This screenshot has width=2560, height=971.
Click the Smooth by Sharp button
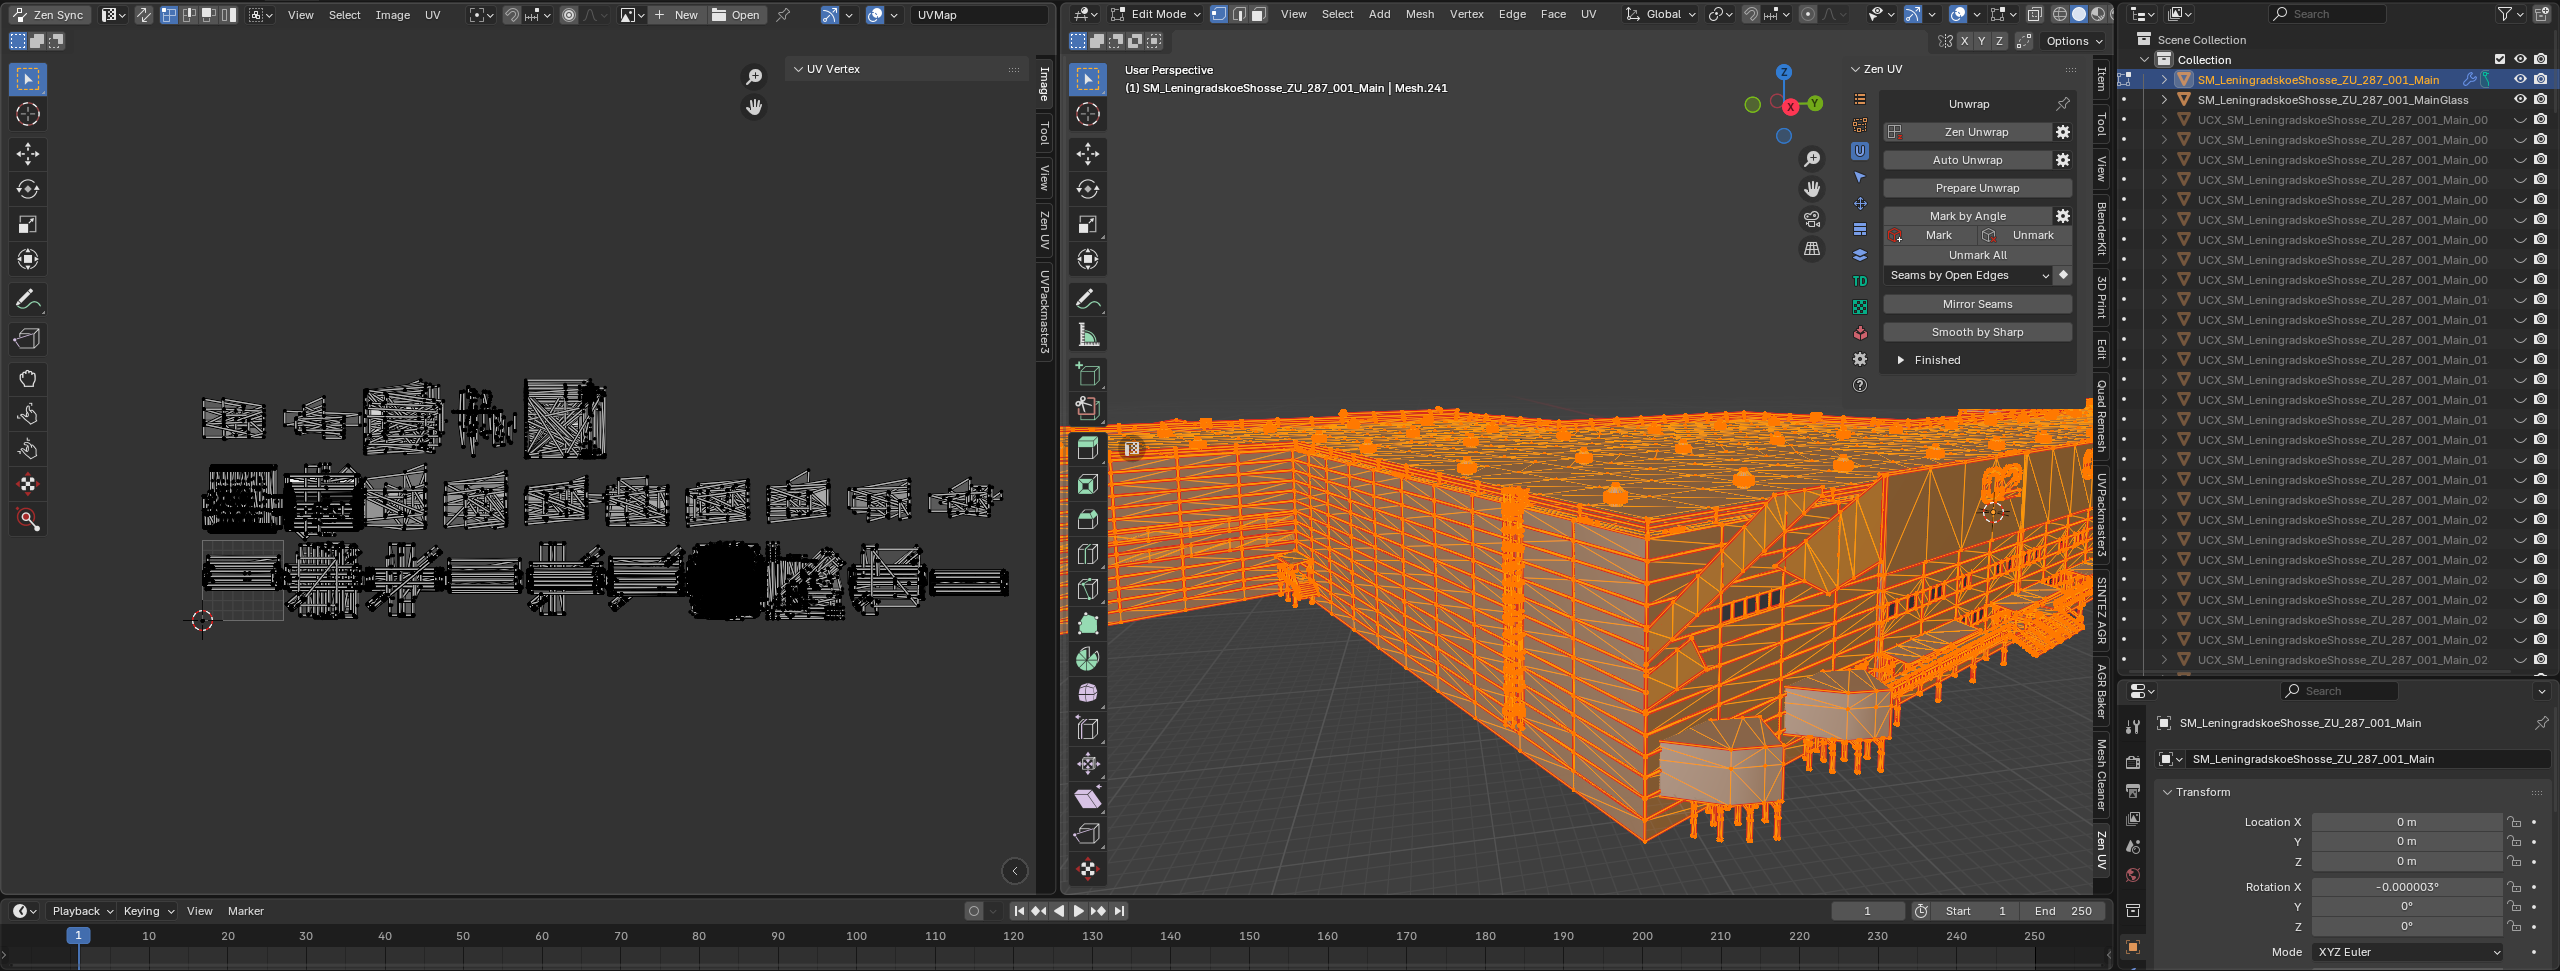click(1977, 332)
